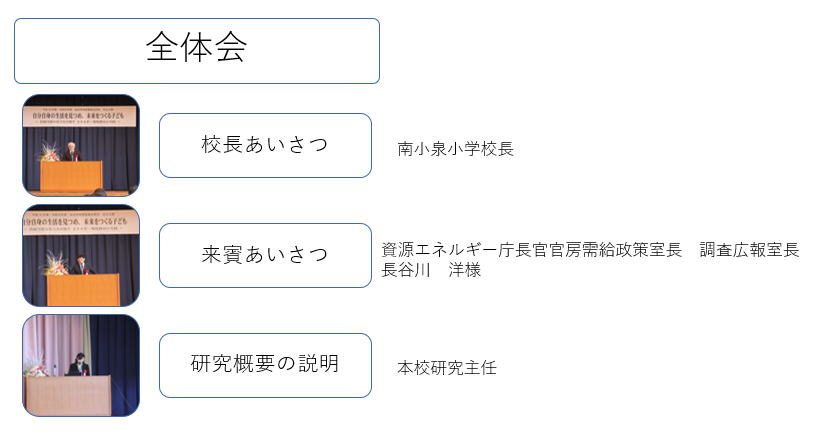829x441 pixels.
Task: Click the orange podium in the top photo
Action: pos(71,177)
